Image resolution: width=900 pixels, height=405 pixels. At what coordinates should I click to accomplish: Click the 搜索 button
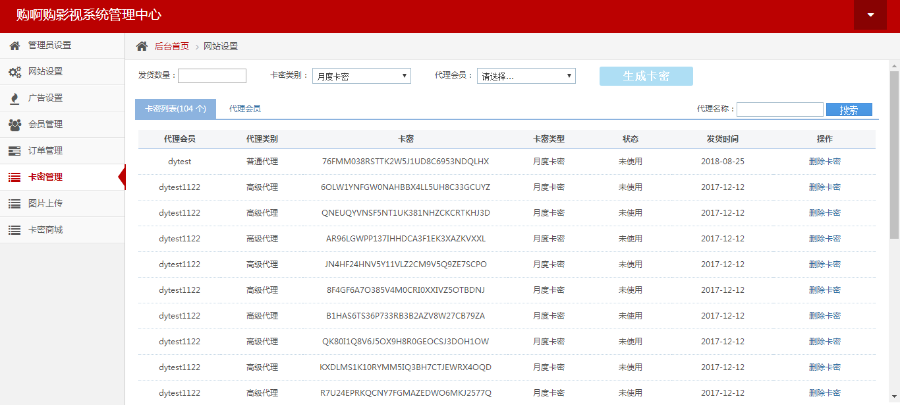(849, 110)
